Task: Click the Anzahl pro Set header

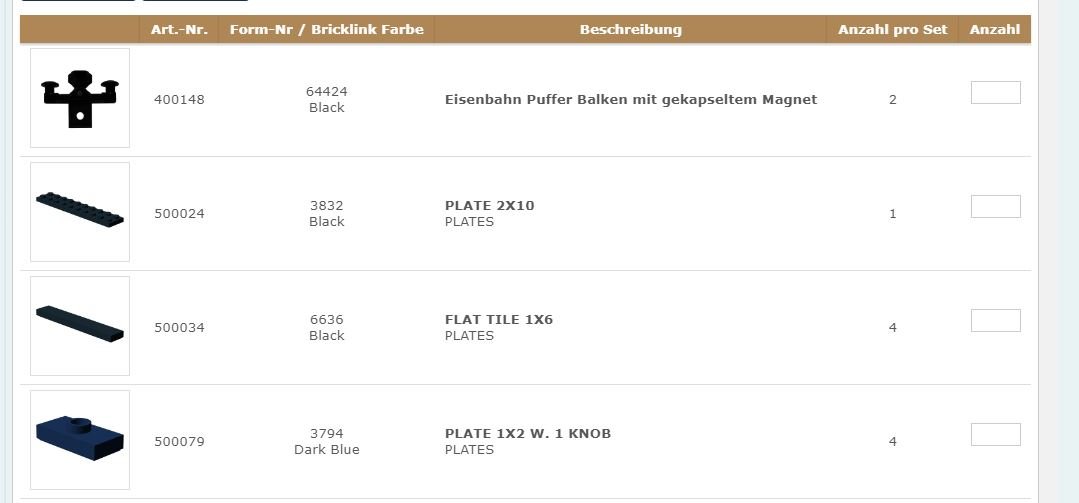Action: point(892,29)
